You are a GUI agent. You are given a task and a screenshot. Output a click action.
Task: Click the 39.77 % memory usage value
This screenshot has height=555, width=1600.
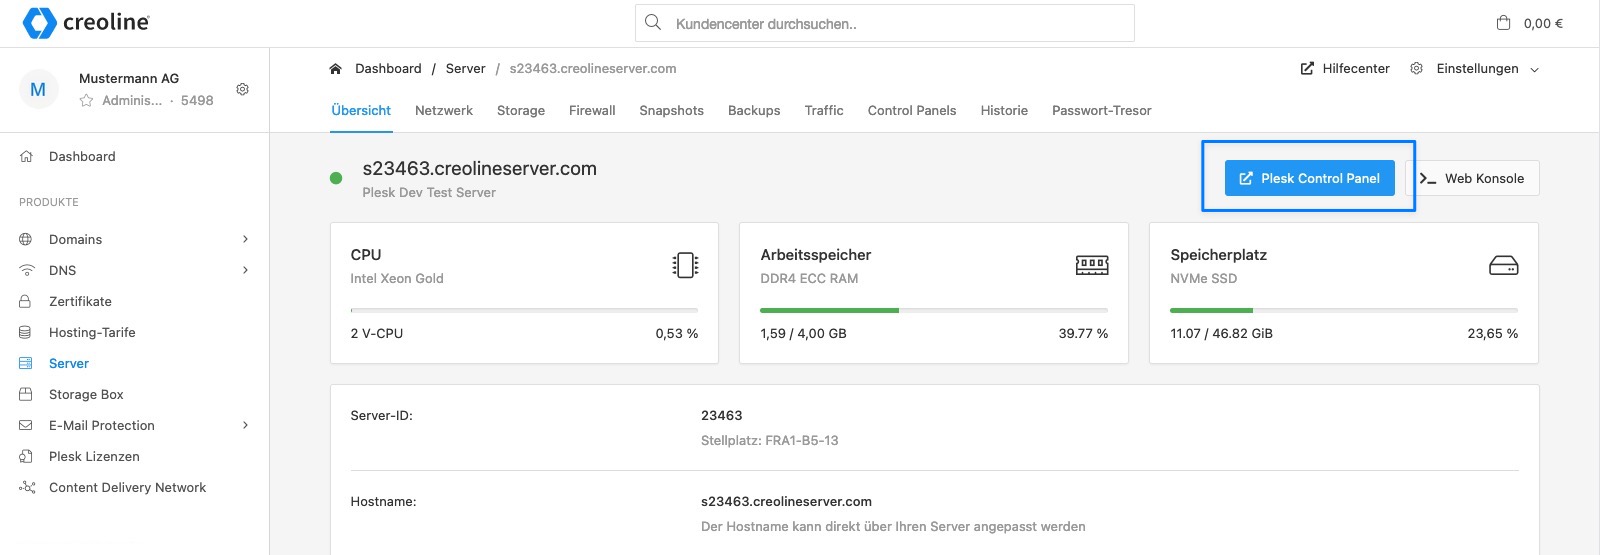[x=1083, y=333]
